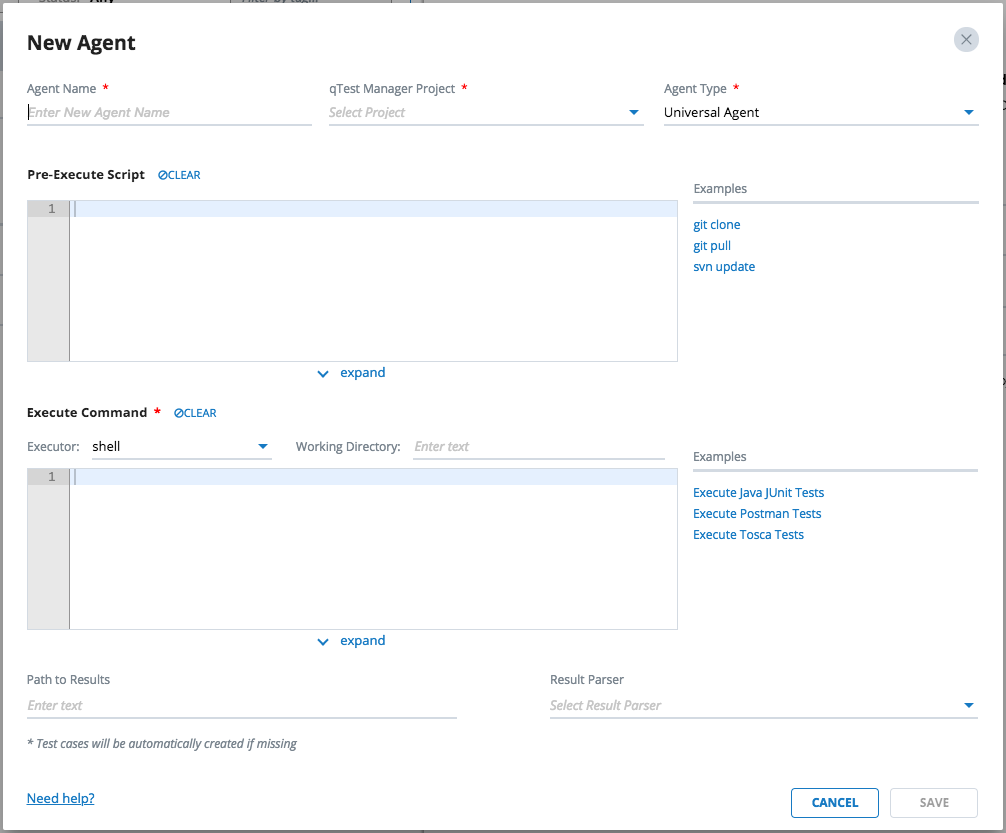Open the Executor shell dropdown

[x=180, y=446]
